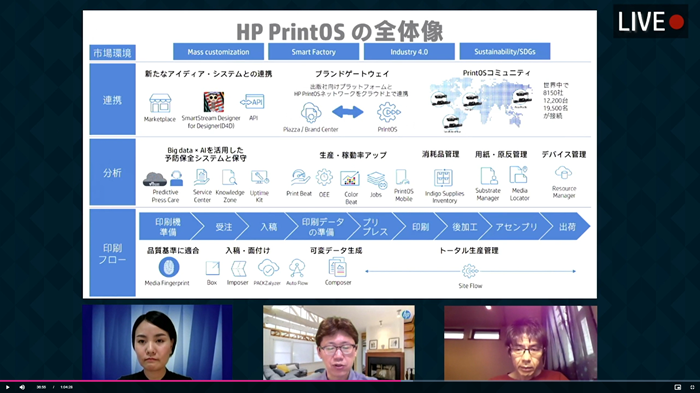The height and width of the screenshot is (393, 700).
Task: Select the Mass customization box
Action: click(x=218, y=52)
